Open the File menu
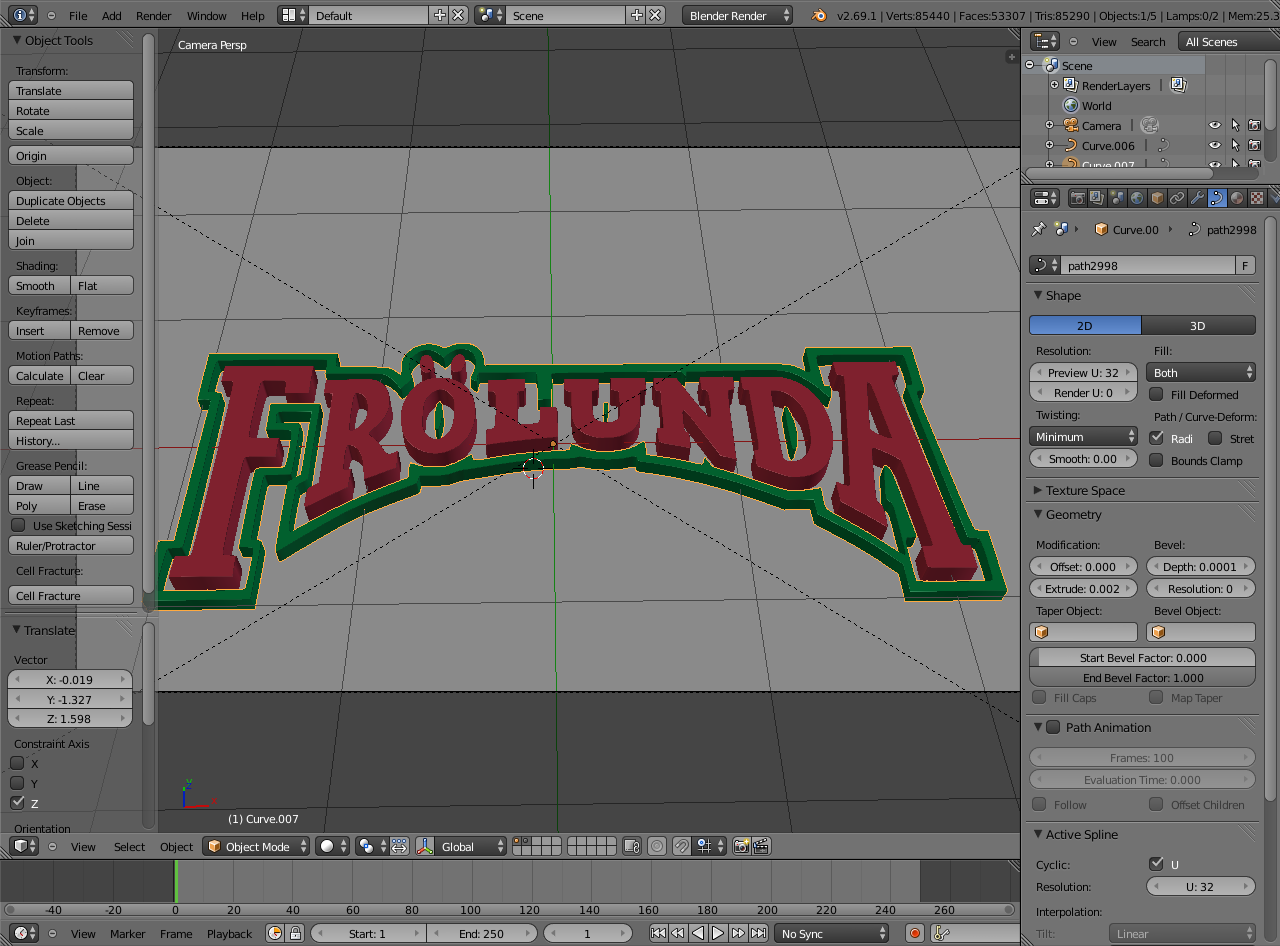The height and width of the screenshot is (946, 1280). click(78, 15)
